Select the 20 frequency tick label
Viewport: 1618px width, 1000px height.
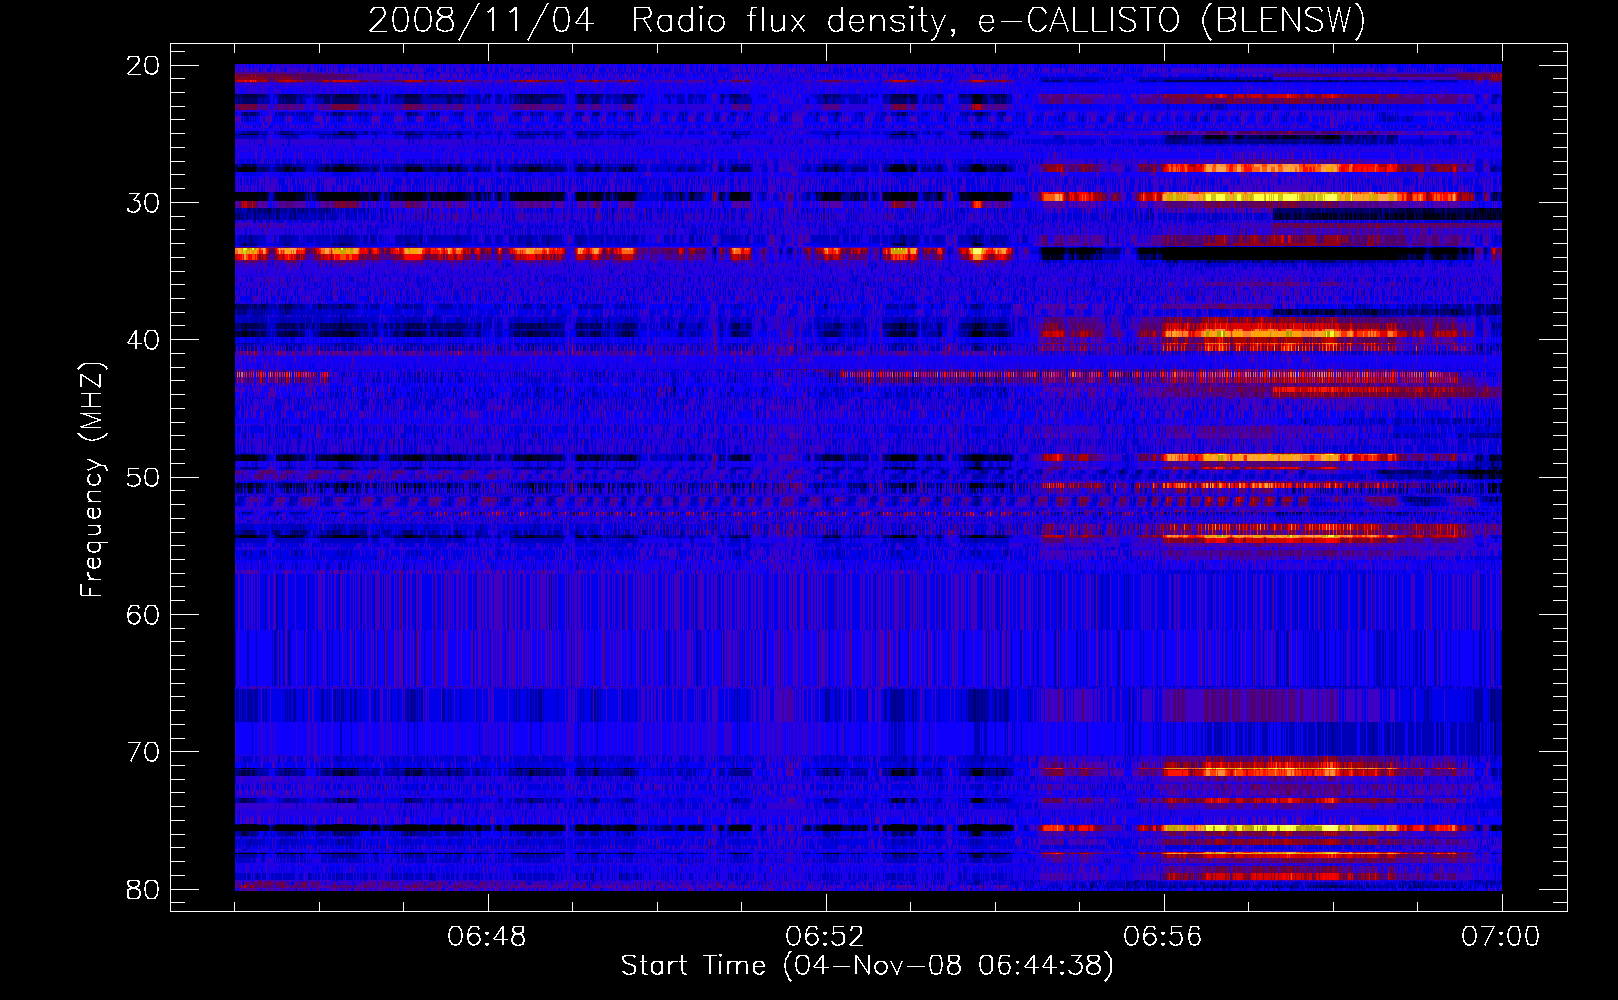(144, 65)
